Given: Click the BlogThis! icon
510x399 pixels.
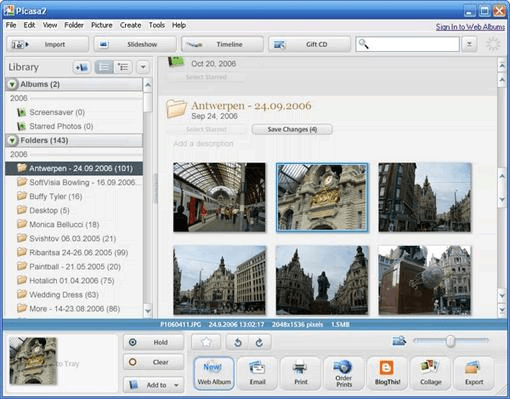Looking at the screenshot, I should 387,373.
